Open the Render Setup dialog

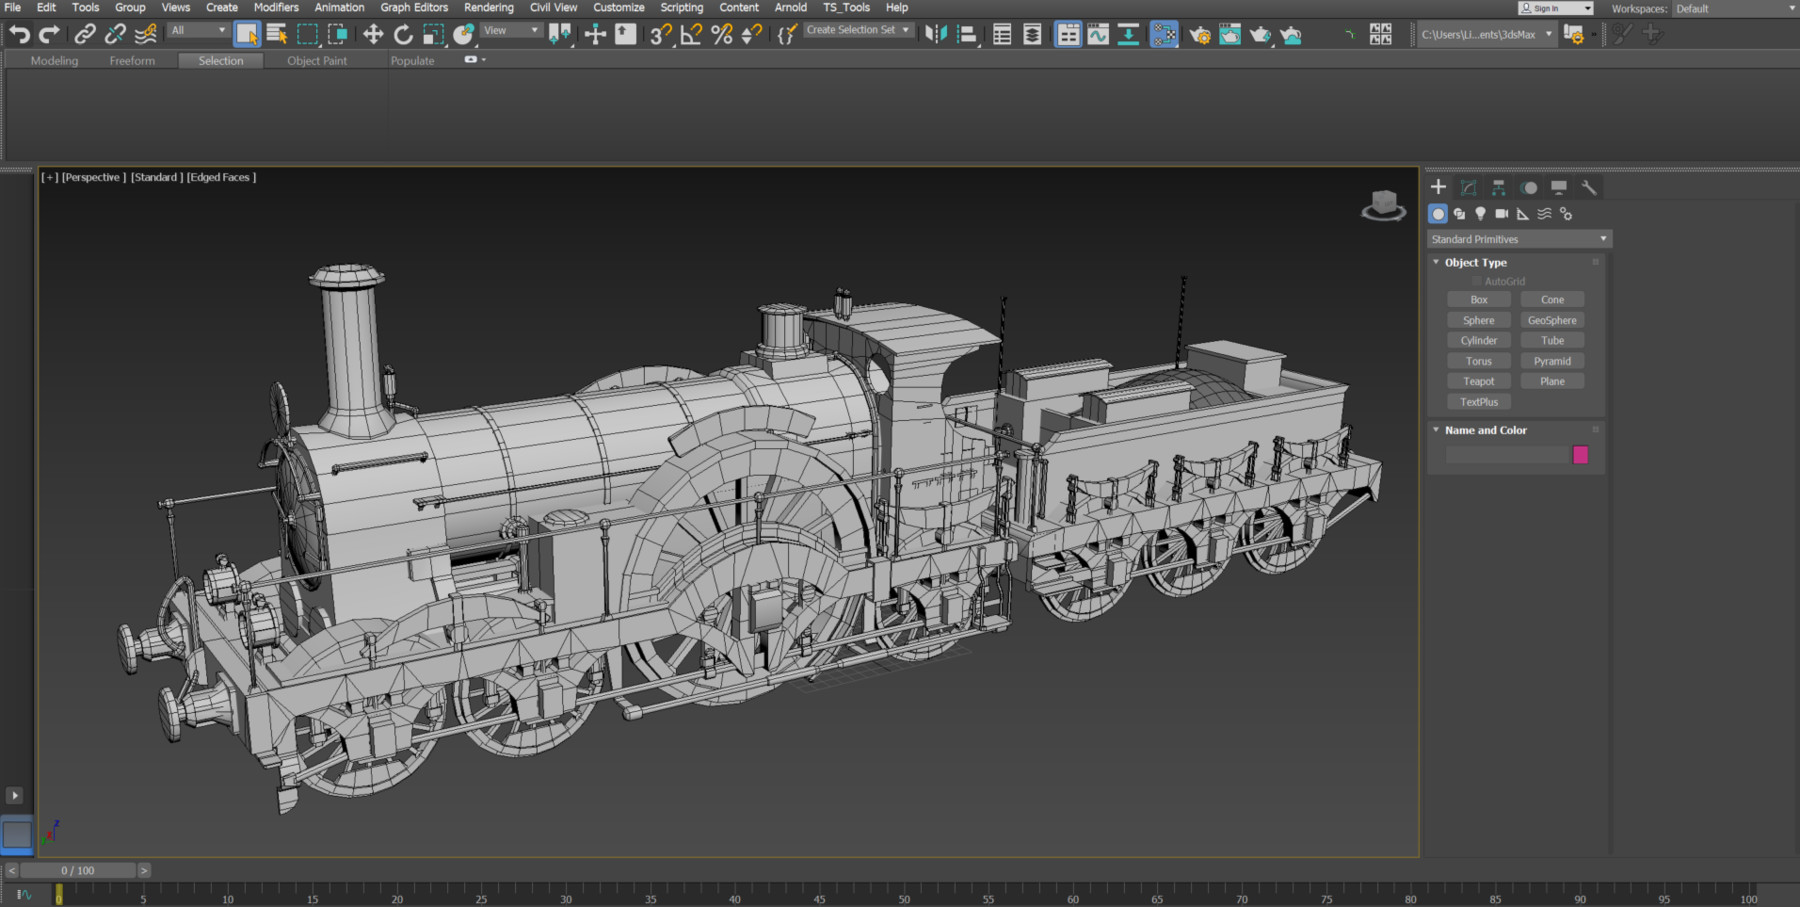pos(1200,33)
